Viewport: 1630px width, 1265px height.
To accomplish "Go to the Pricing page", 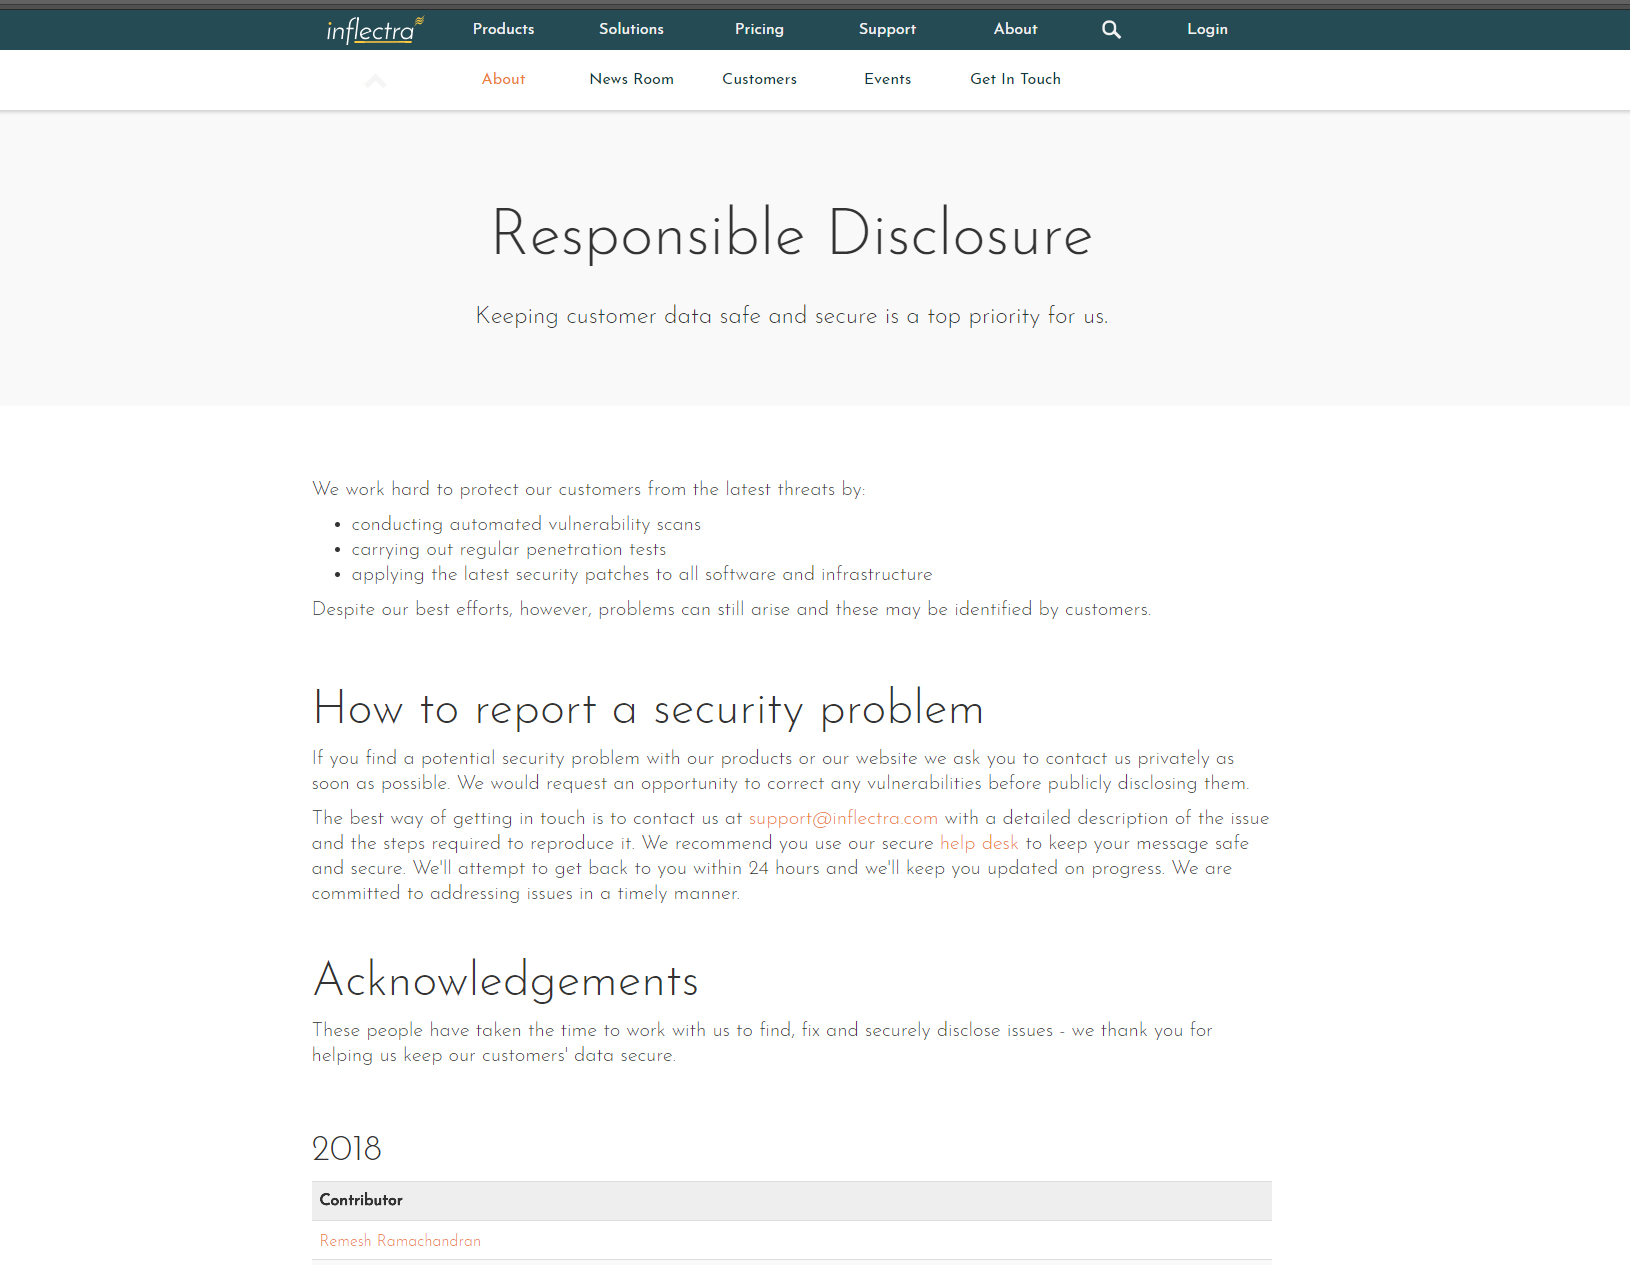I will tap(759, 29).
